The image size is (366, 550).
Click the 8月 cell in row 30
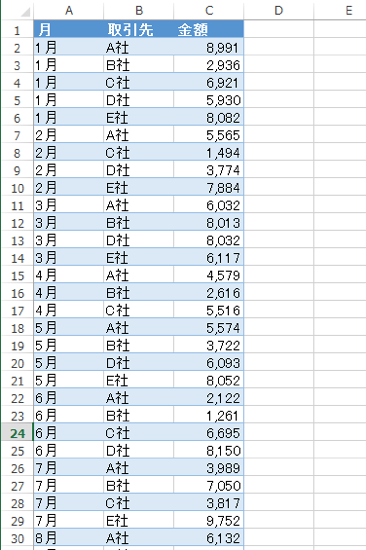(69, 538)
